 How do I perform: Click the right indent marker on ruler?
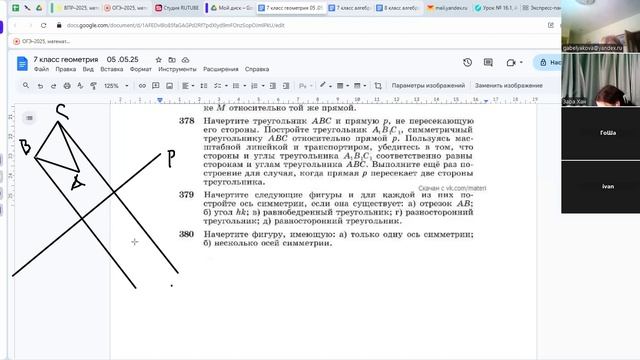[486, 100]
